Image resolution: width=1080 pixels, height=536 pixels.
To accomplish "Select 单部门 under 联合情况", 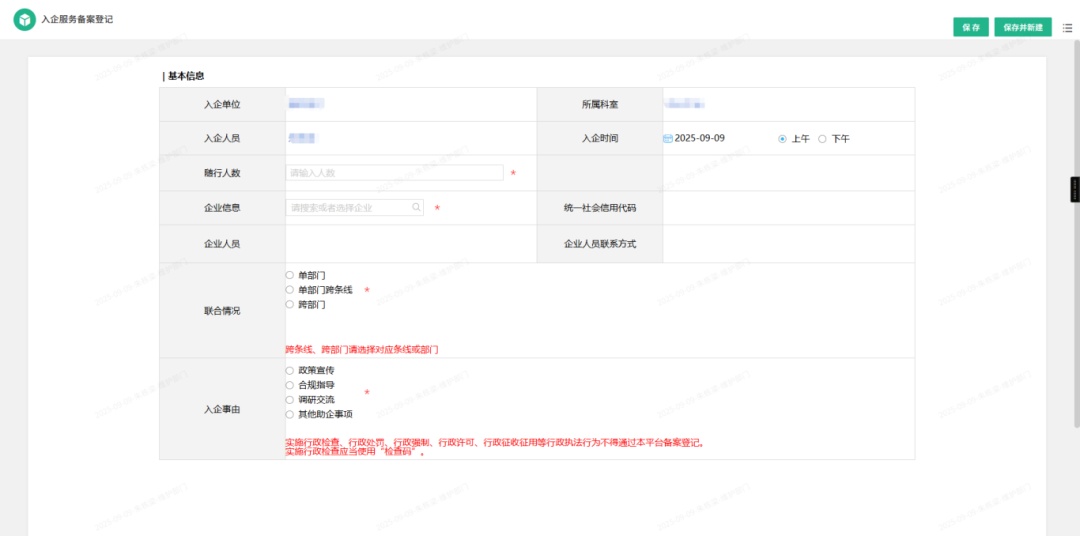I will tap(290, 274).
